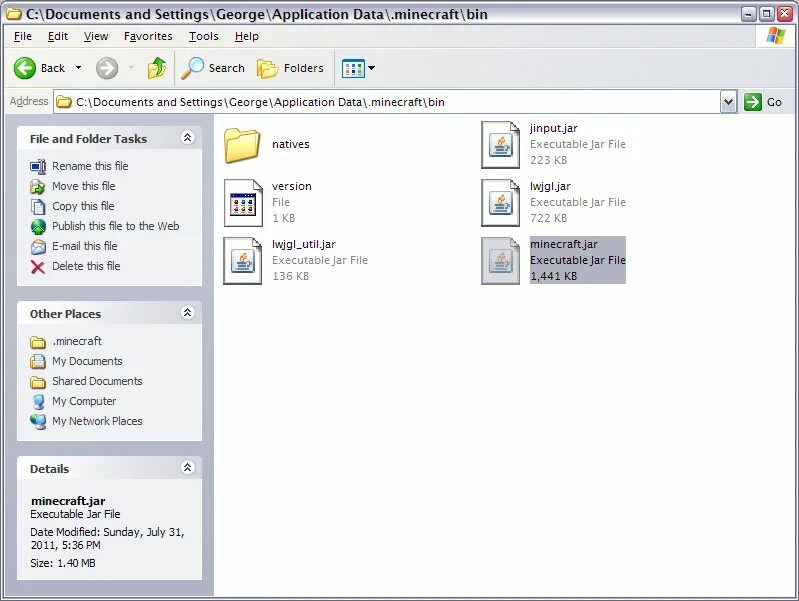Click the natives folder name
Screen dimensions: 799x601
(x=290, y=144)
